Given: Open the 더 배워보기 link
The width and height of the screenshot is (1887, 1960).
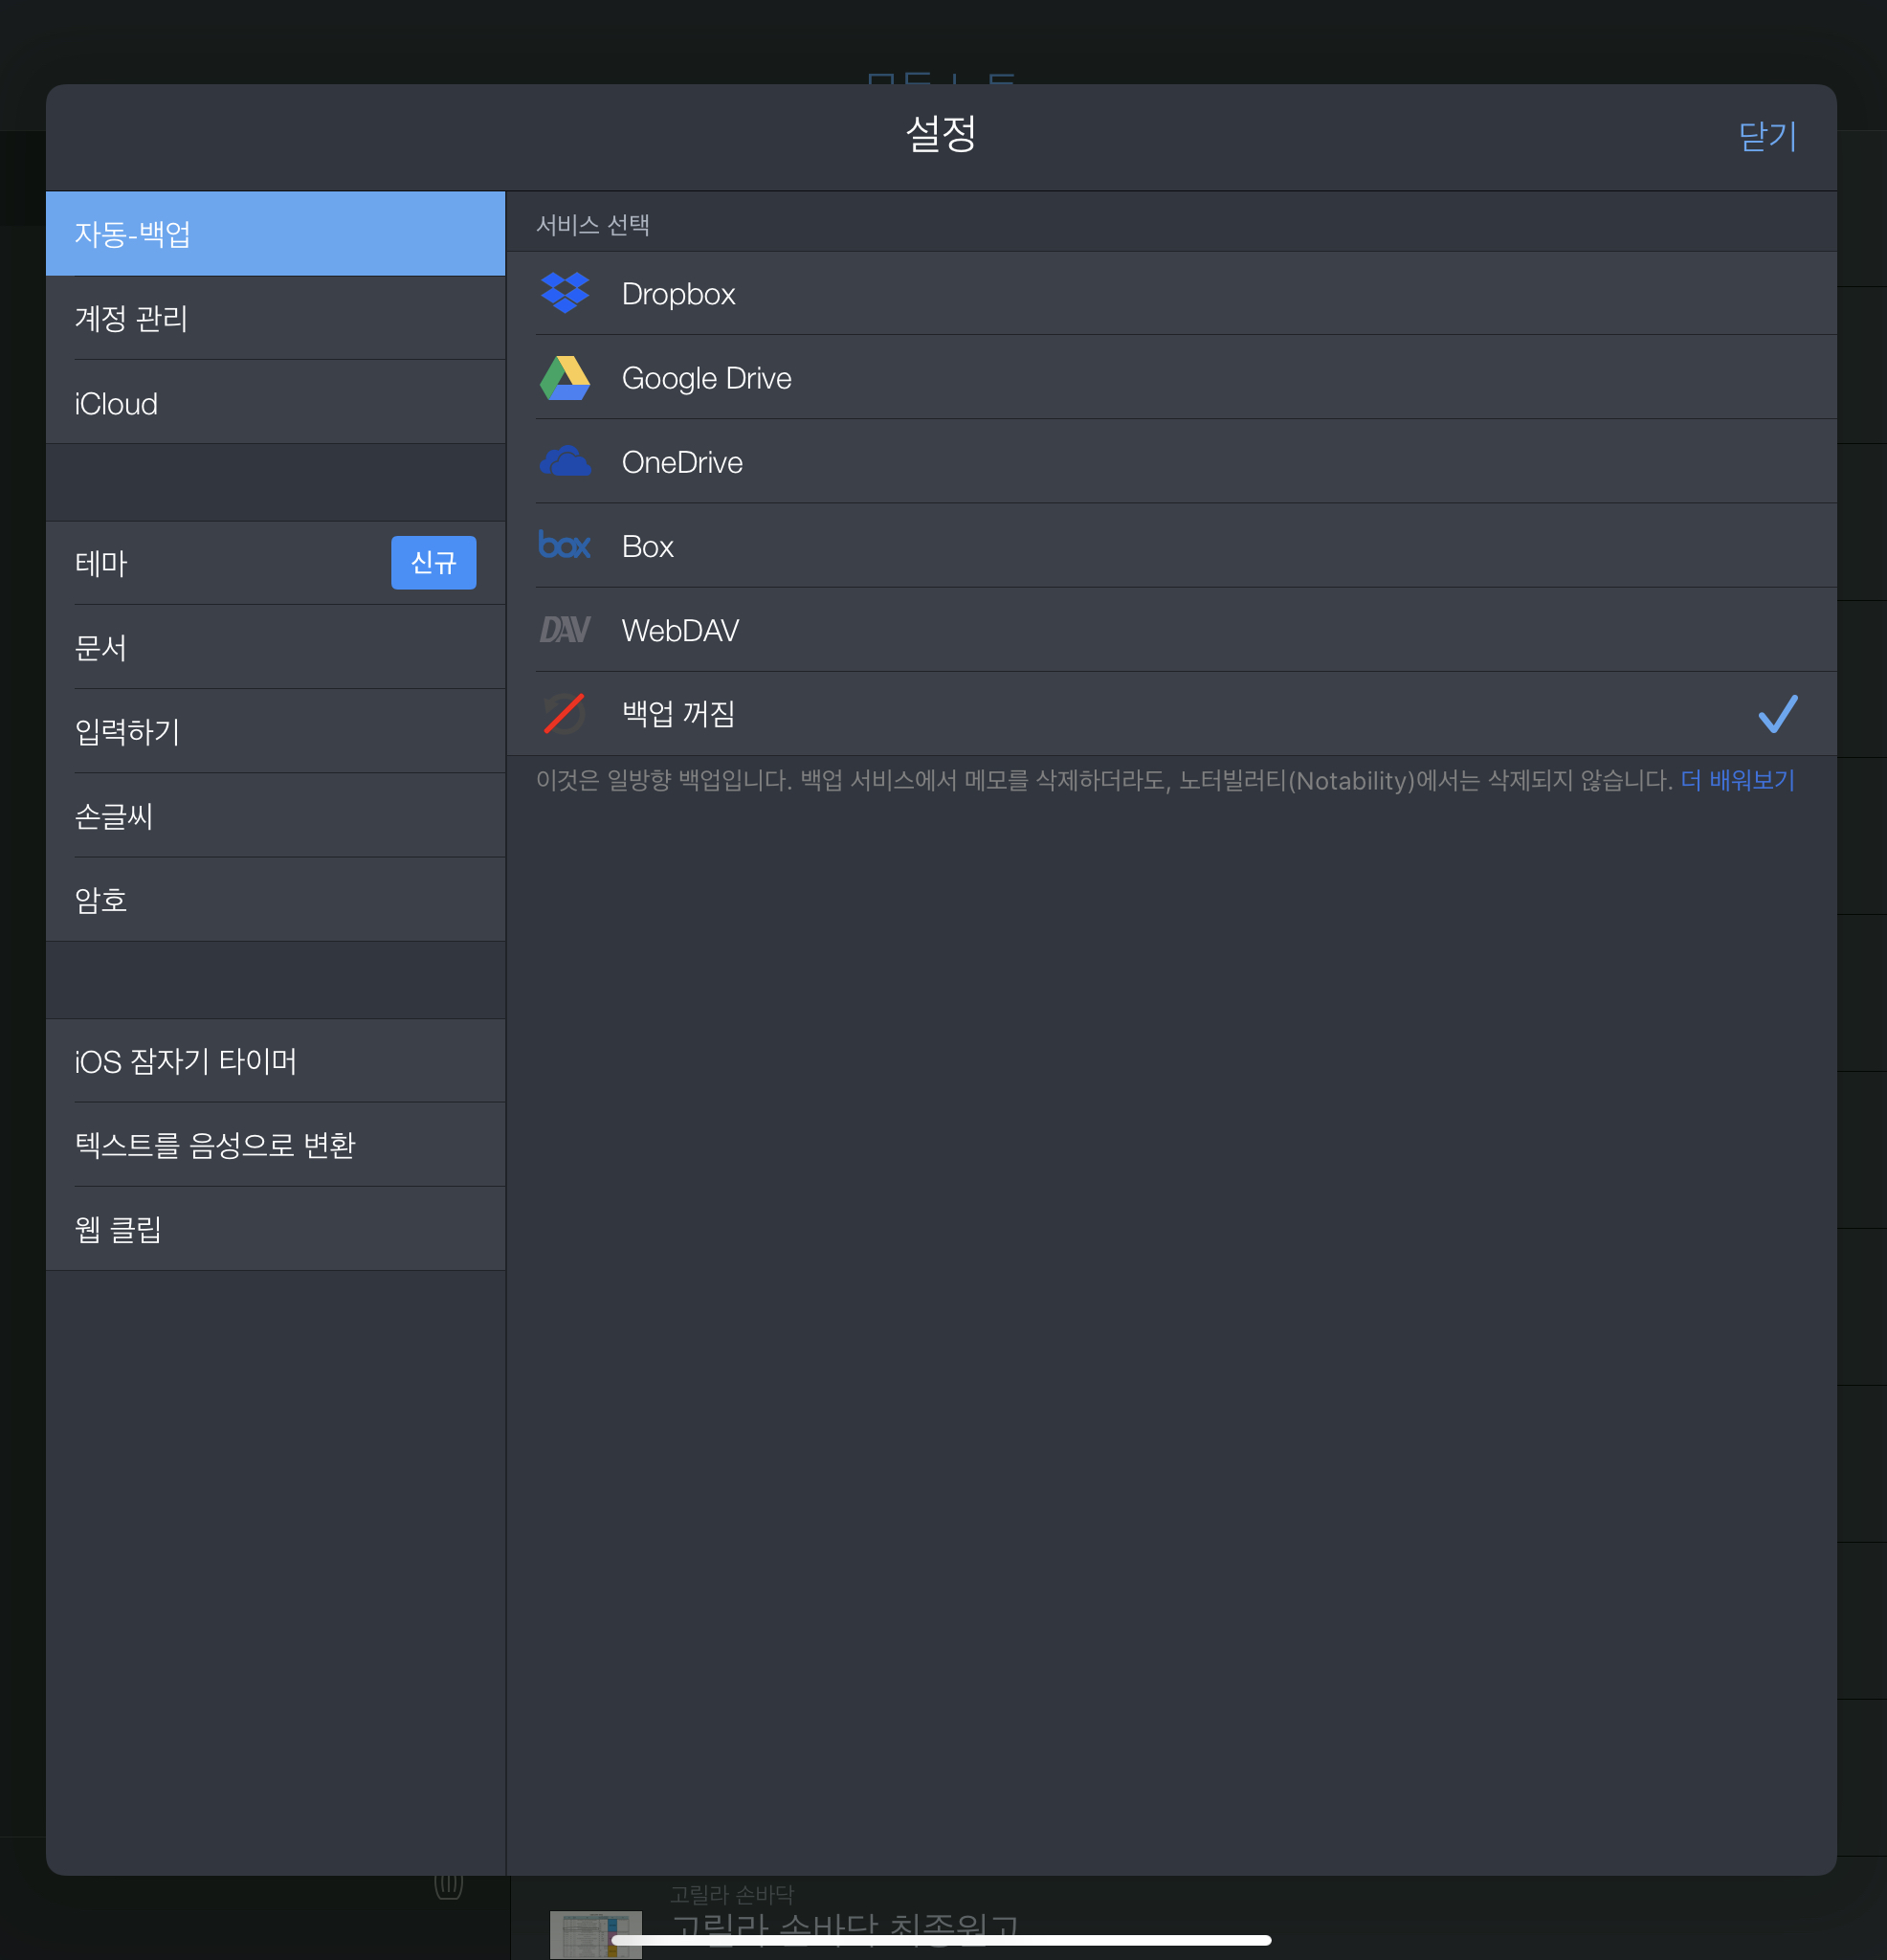Looking at the screenshot, I should point(1738,780).
